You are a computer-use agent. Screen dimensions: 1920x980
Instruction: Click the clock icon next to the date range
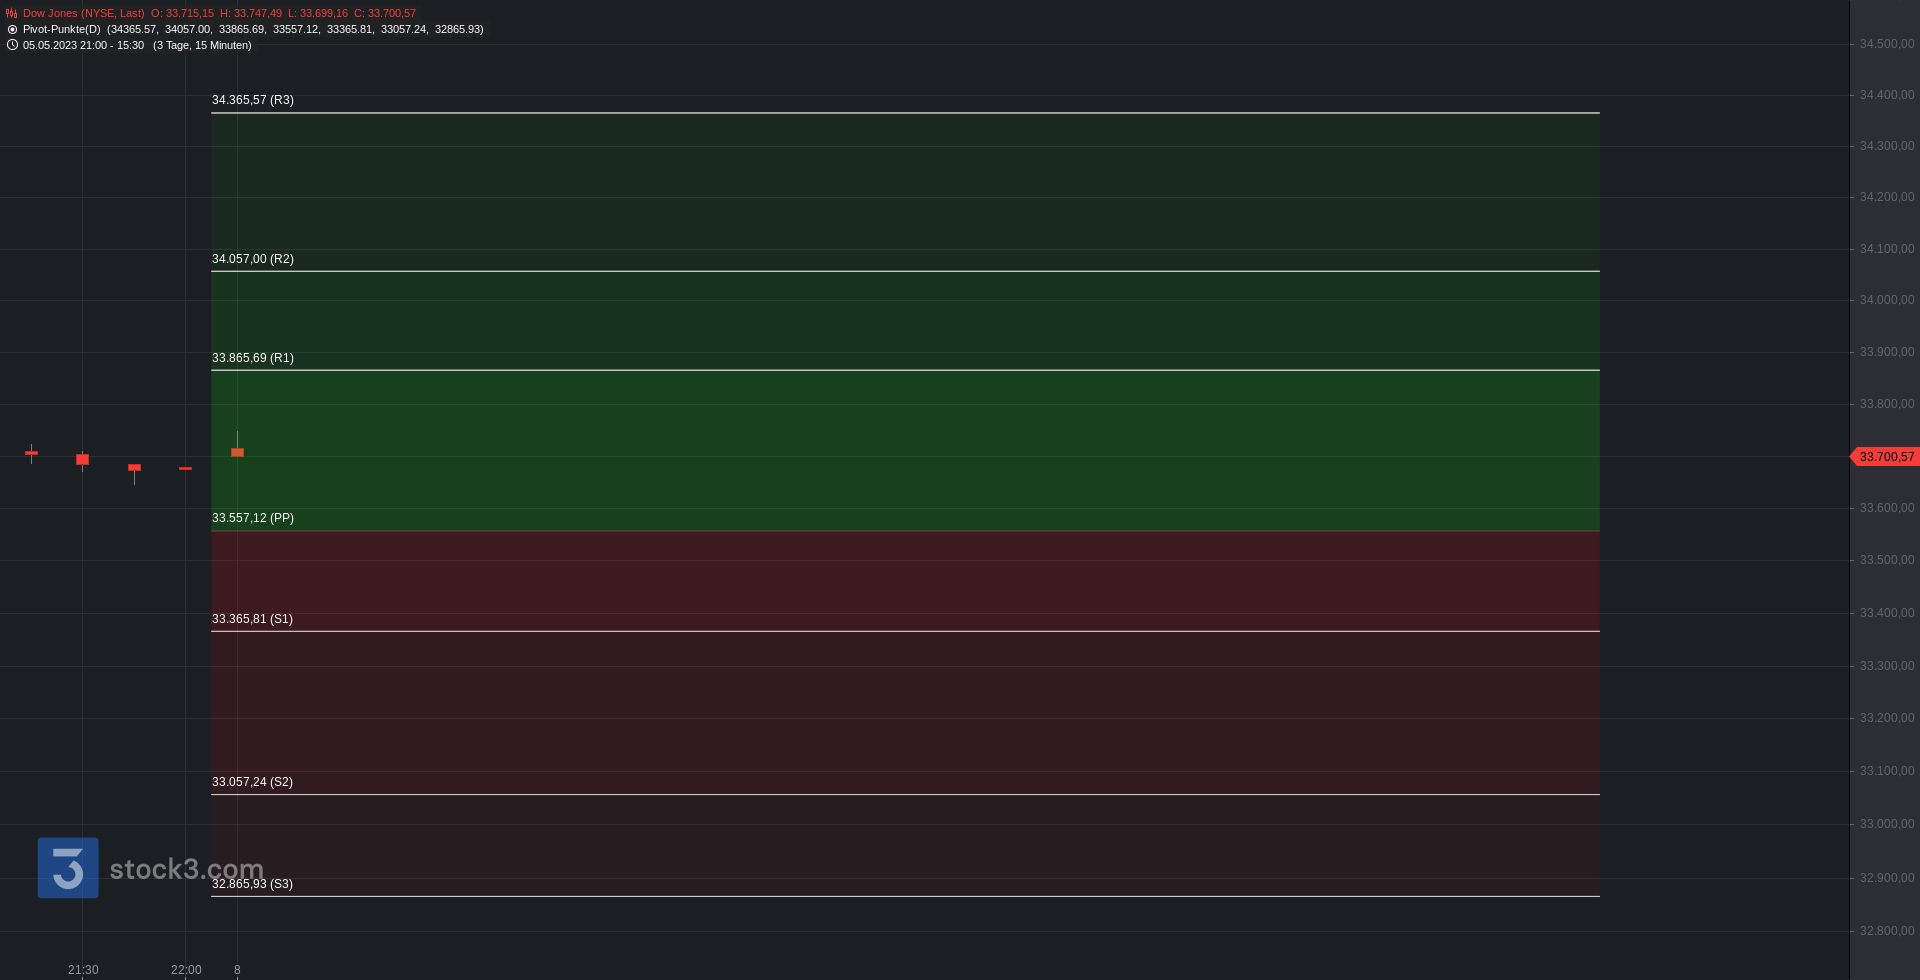12,45
